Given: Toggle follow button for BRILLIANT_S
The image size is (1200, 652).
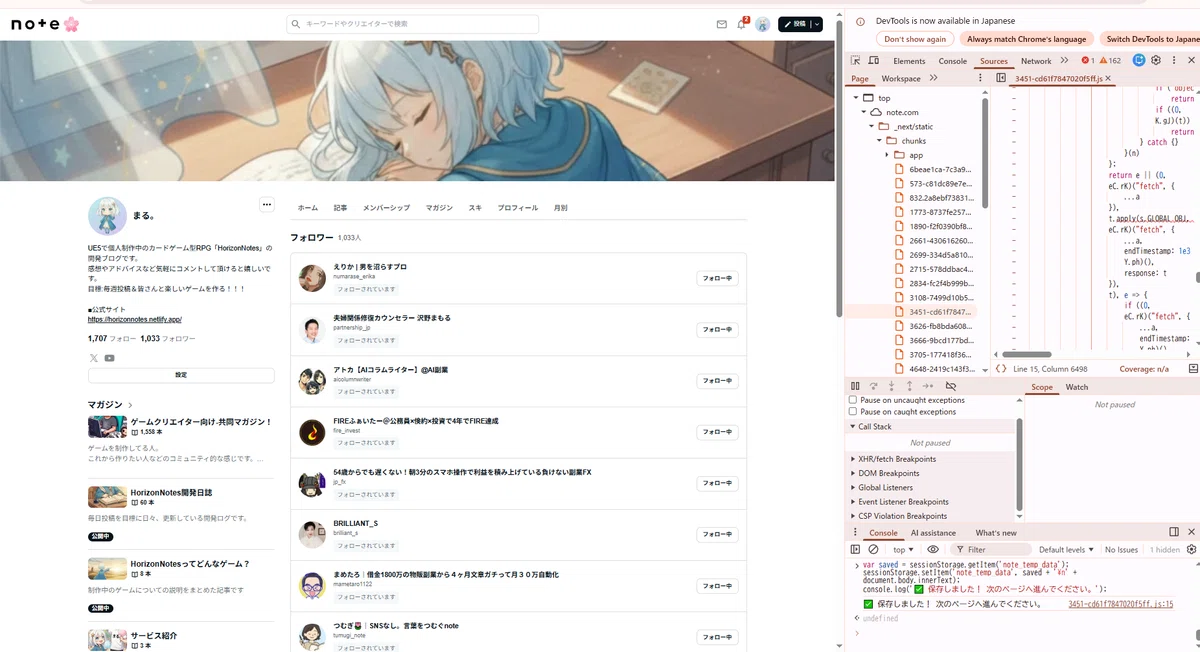Looking at the screenshot, I should coord(717,534).
